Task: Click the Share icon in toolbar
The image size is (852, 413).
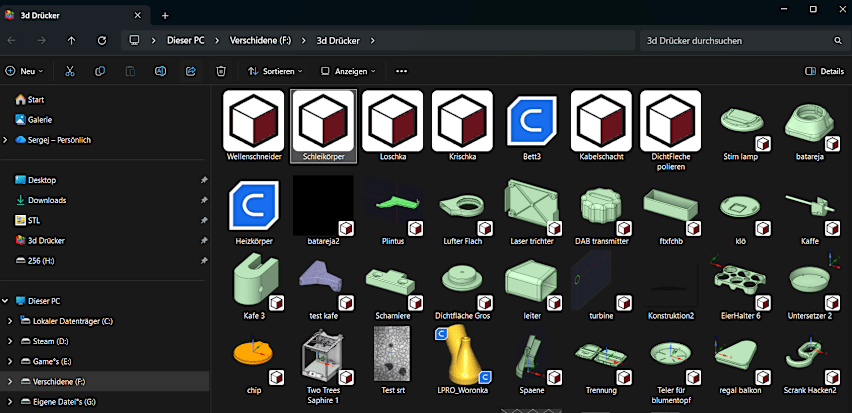Action: [191, 71]
